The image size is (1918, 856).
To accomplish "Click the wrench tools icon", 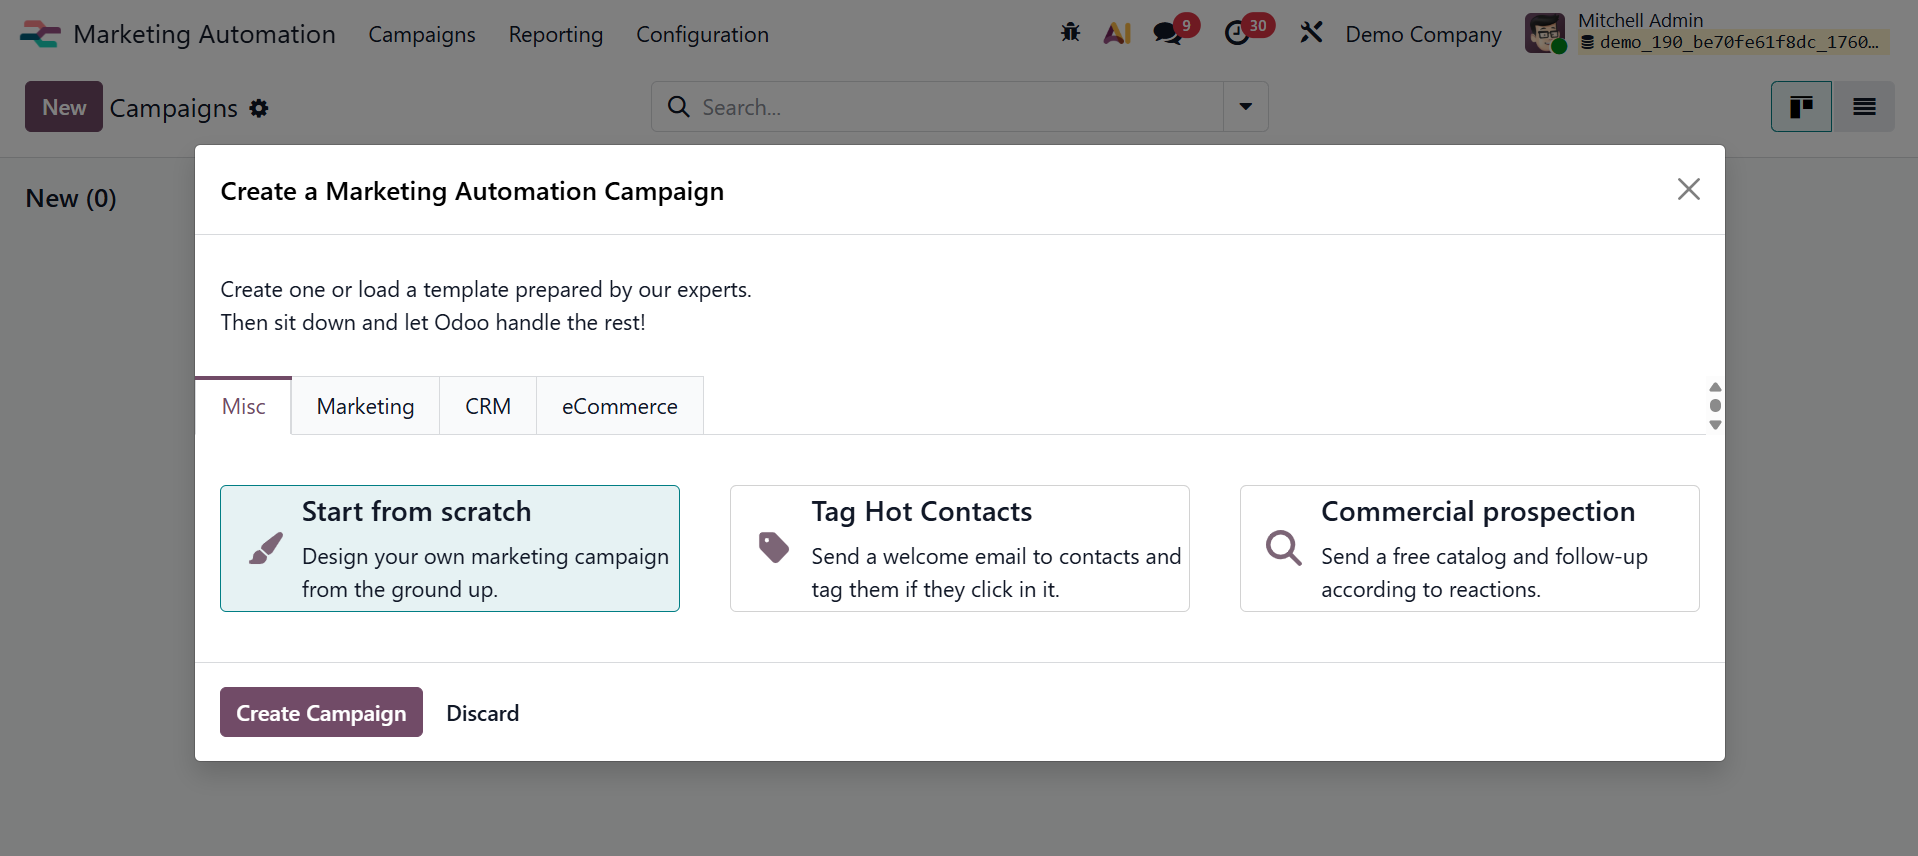I will 1311,33.
